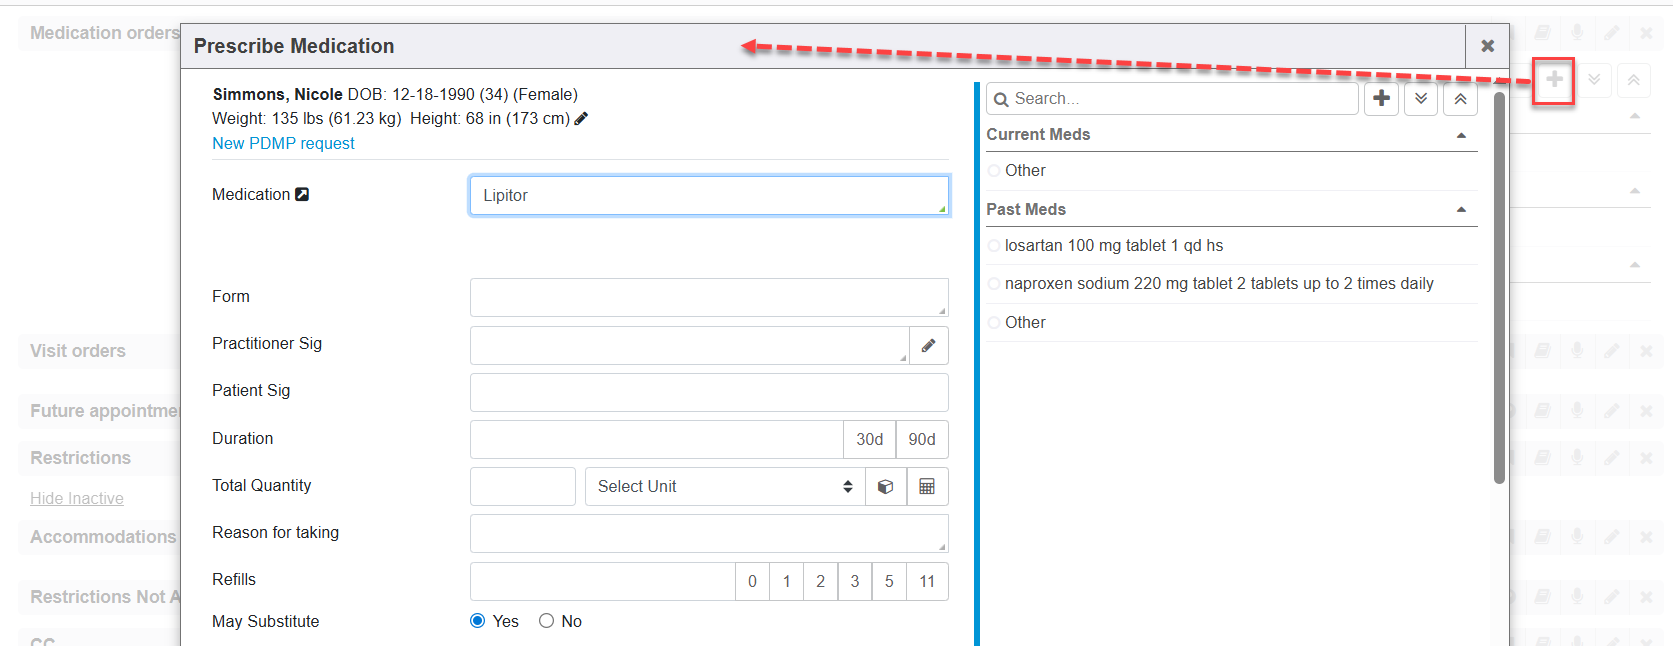Click the Reason for taking input field
This screenshot has height=646, width=1673.
[708, 534]
